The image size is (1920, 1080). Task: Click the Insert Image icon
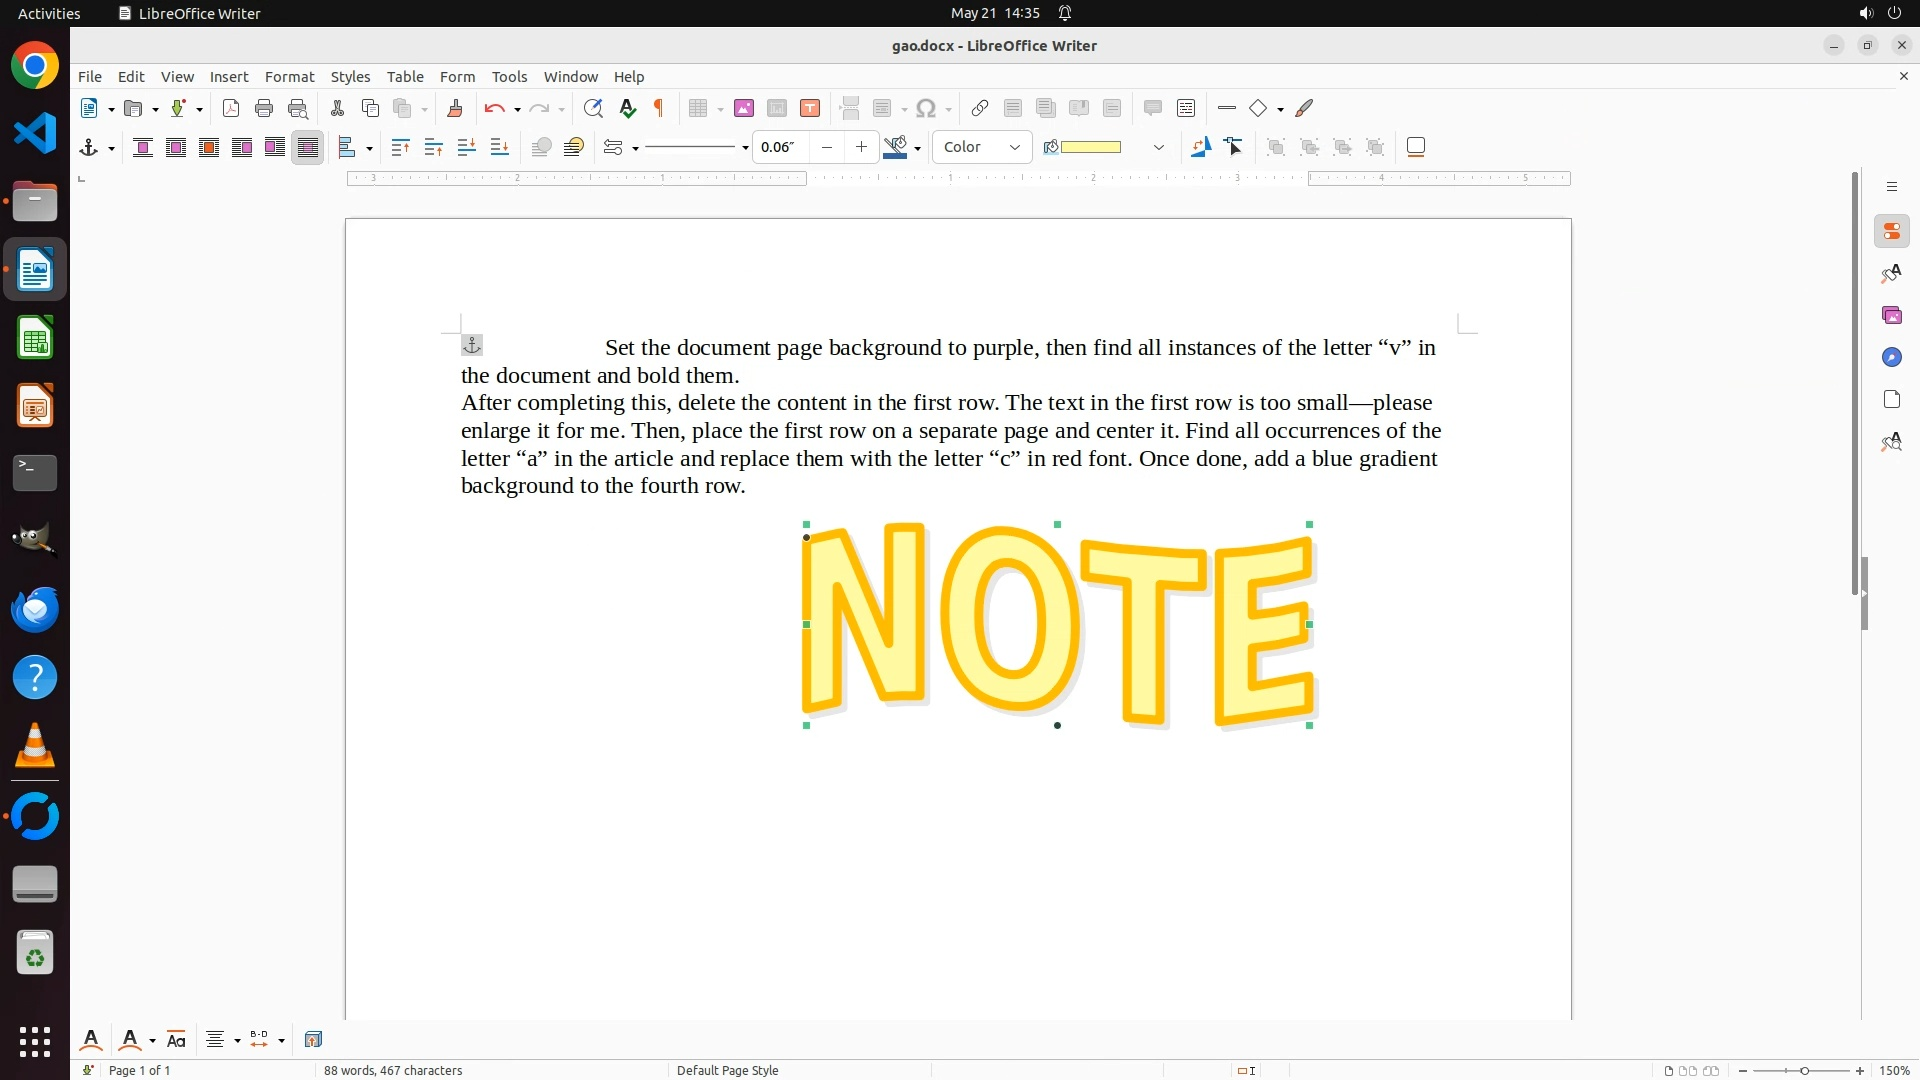[743, 108]
